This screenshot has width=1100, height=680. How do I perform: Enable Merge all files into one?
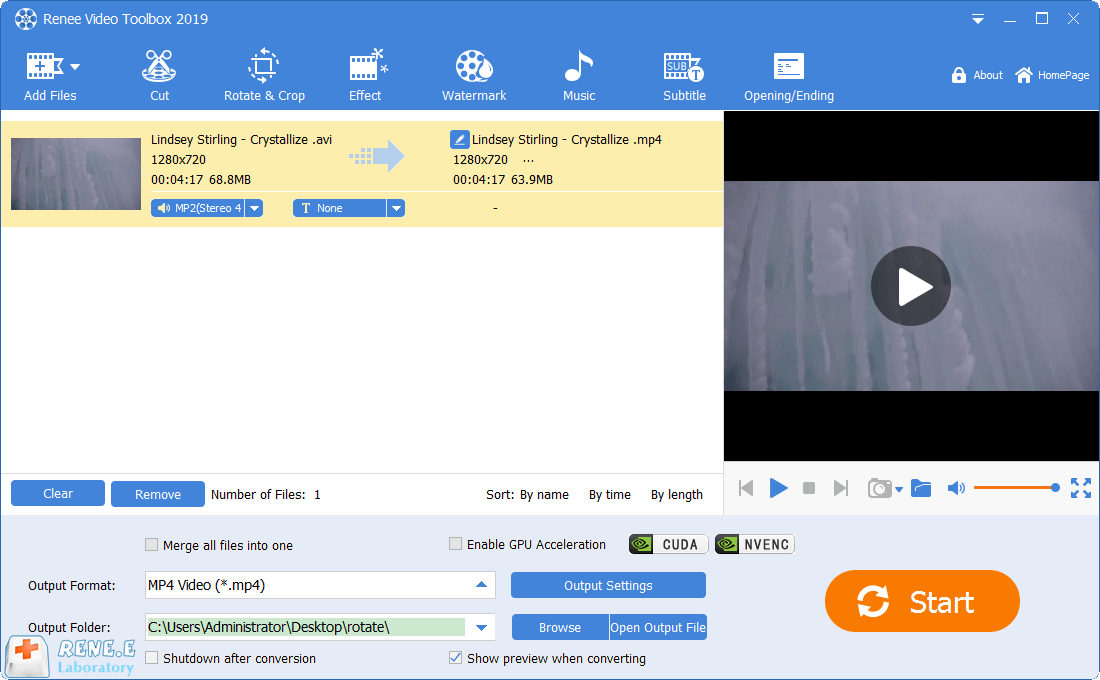(x=152, y=545)
